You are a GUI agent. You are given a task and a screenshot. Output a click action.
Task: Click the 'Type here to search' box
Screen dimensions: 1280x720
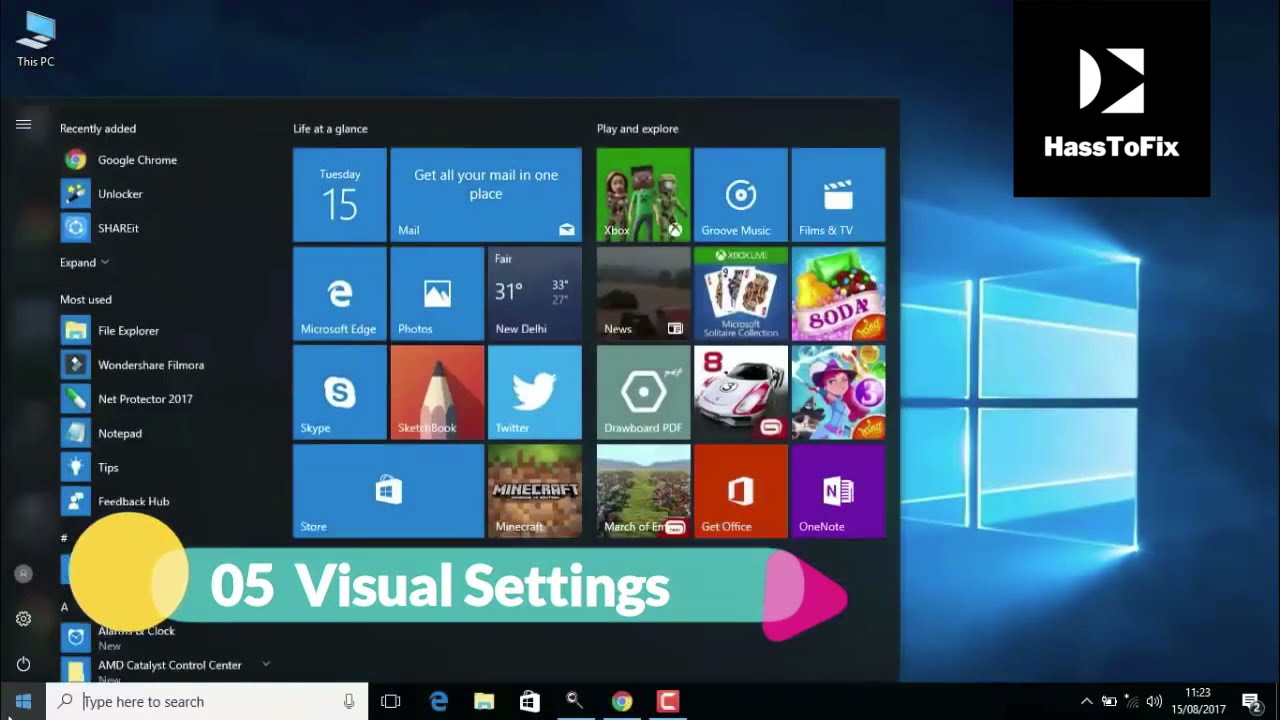coord(207,701)
